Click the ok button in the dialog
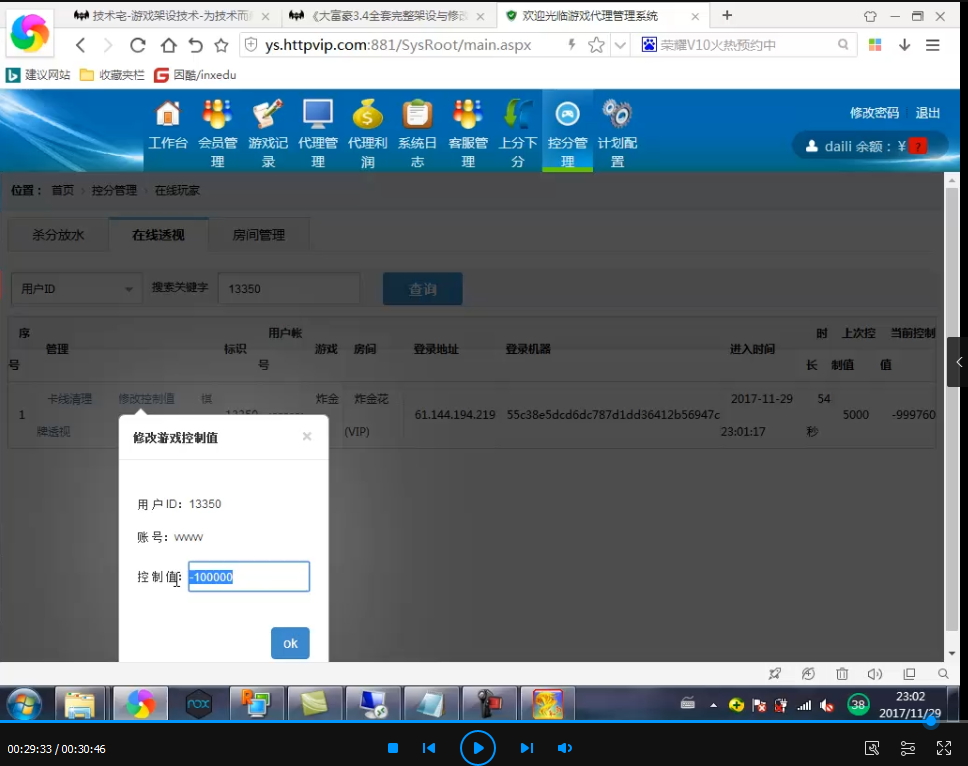Screen dimensions: 968x766 tap(290, 643)
